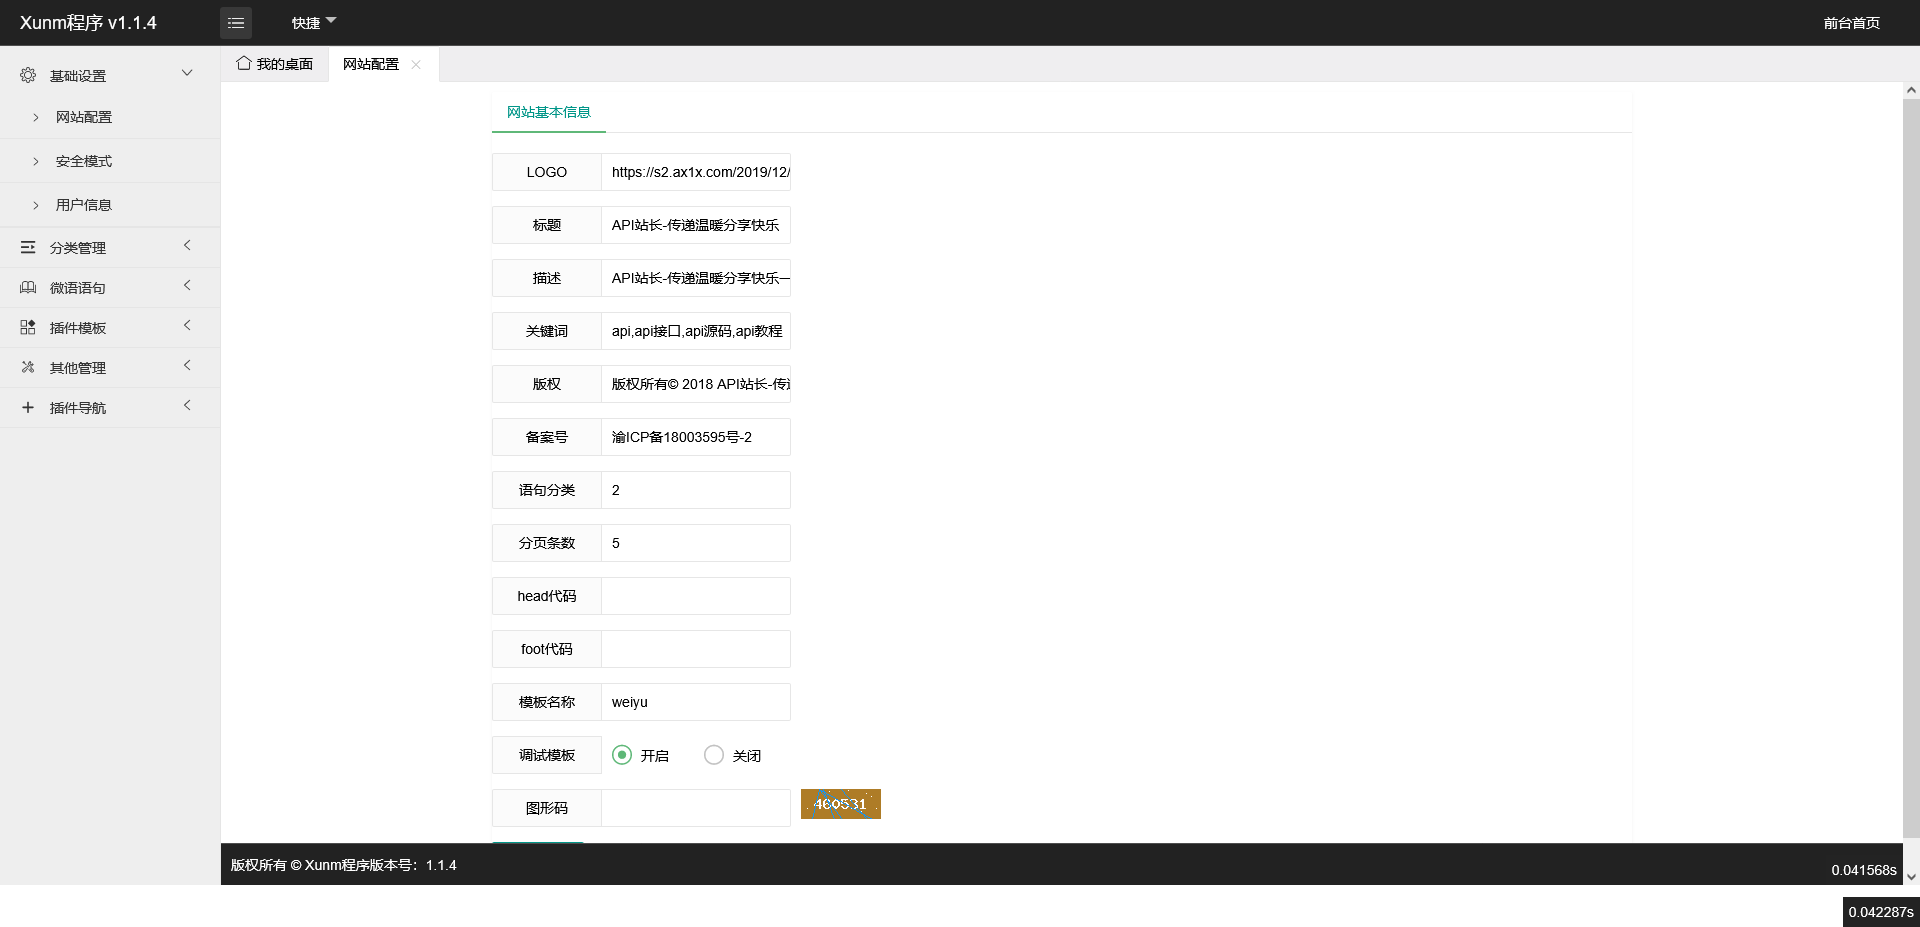This screenshot has width=1920, height=927.
Task: Click the sidebar collapse hamburger icon
Action: pyautogui.click(x=236, y=23)
